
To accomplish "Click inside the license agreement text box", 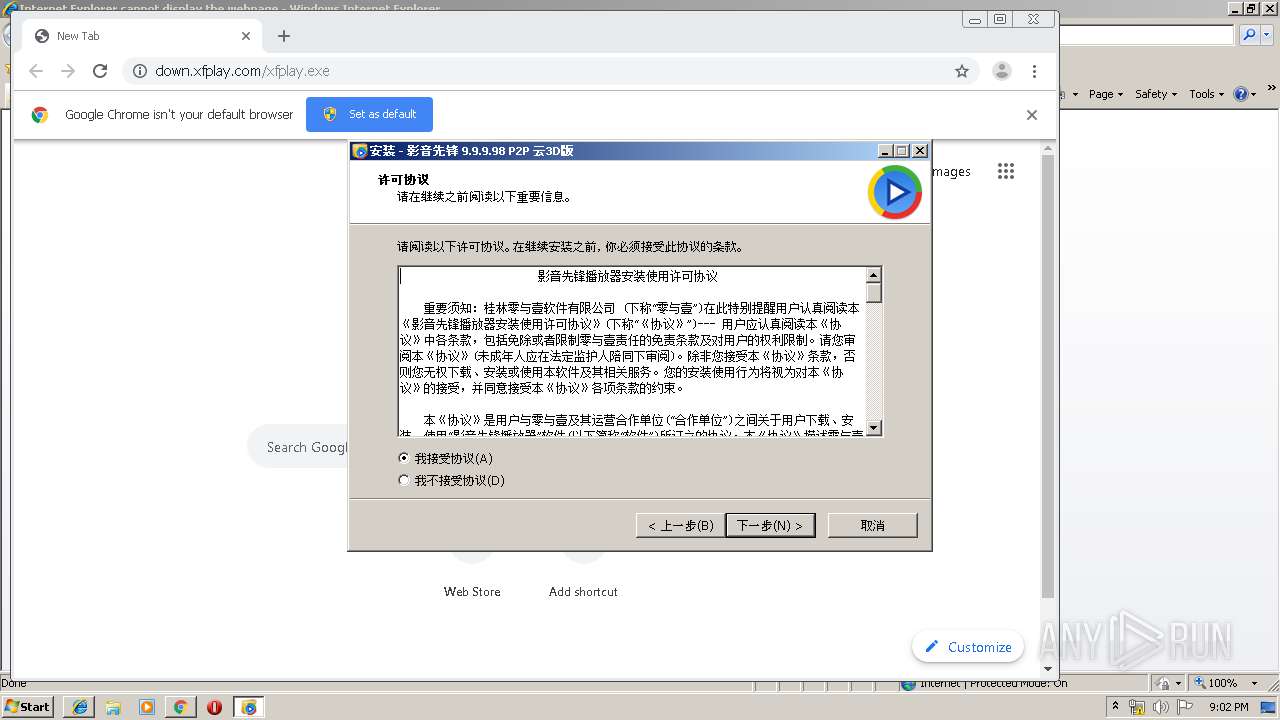I will click(x=632, y=351).
